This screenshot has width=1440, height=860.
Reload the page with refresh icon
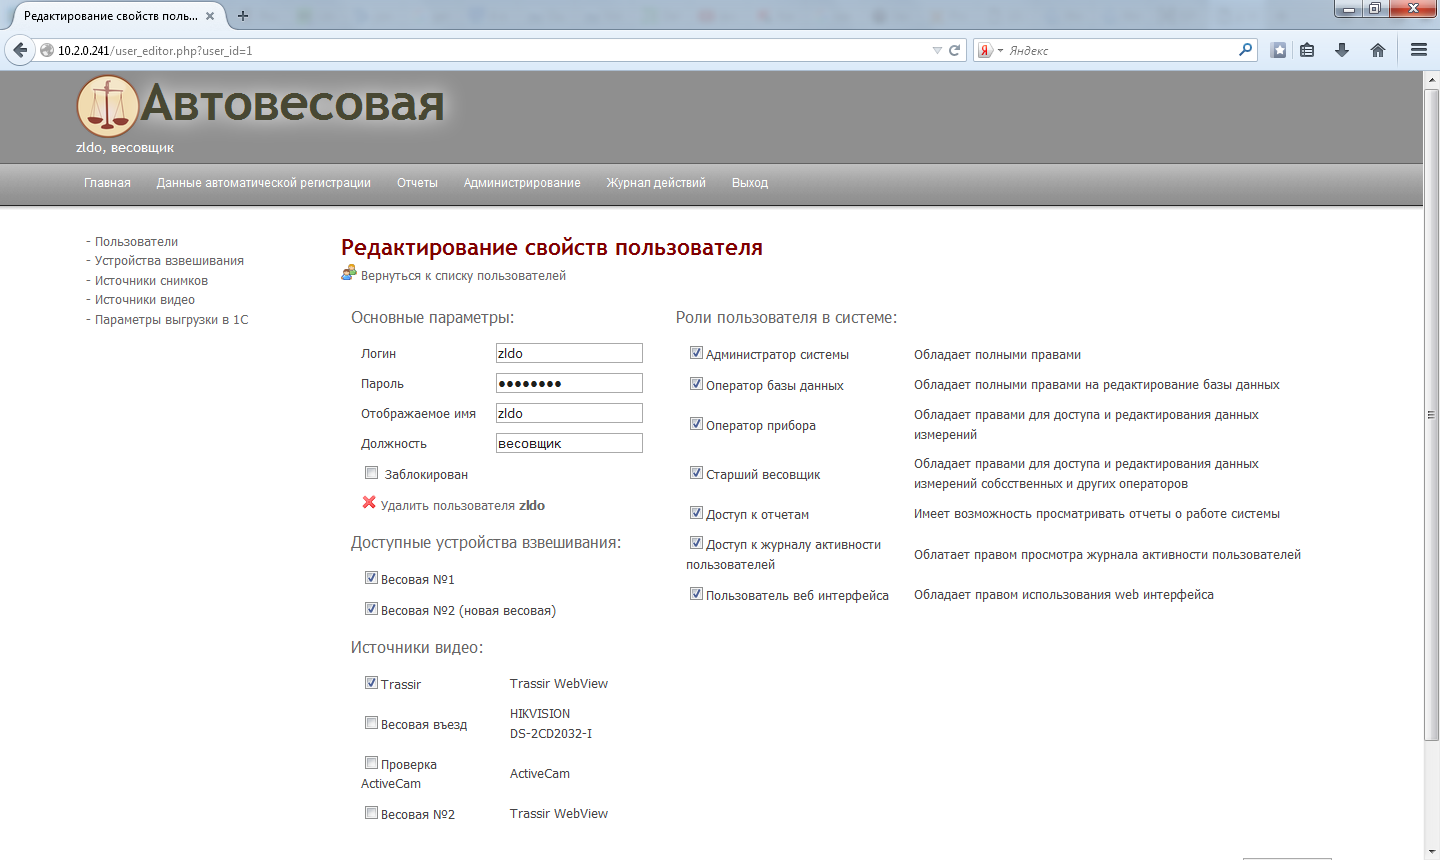tap(955, 50)
